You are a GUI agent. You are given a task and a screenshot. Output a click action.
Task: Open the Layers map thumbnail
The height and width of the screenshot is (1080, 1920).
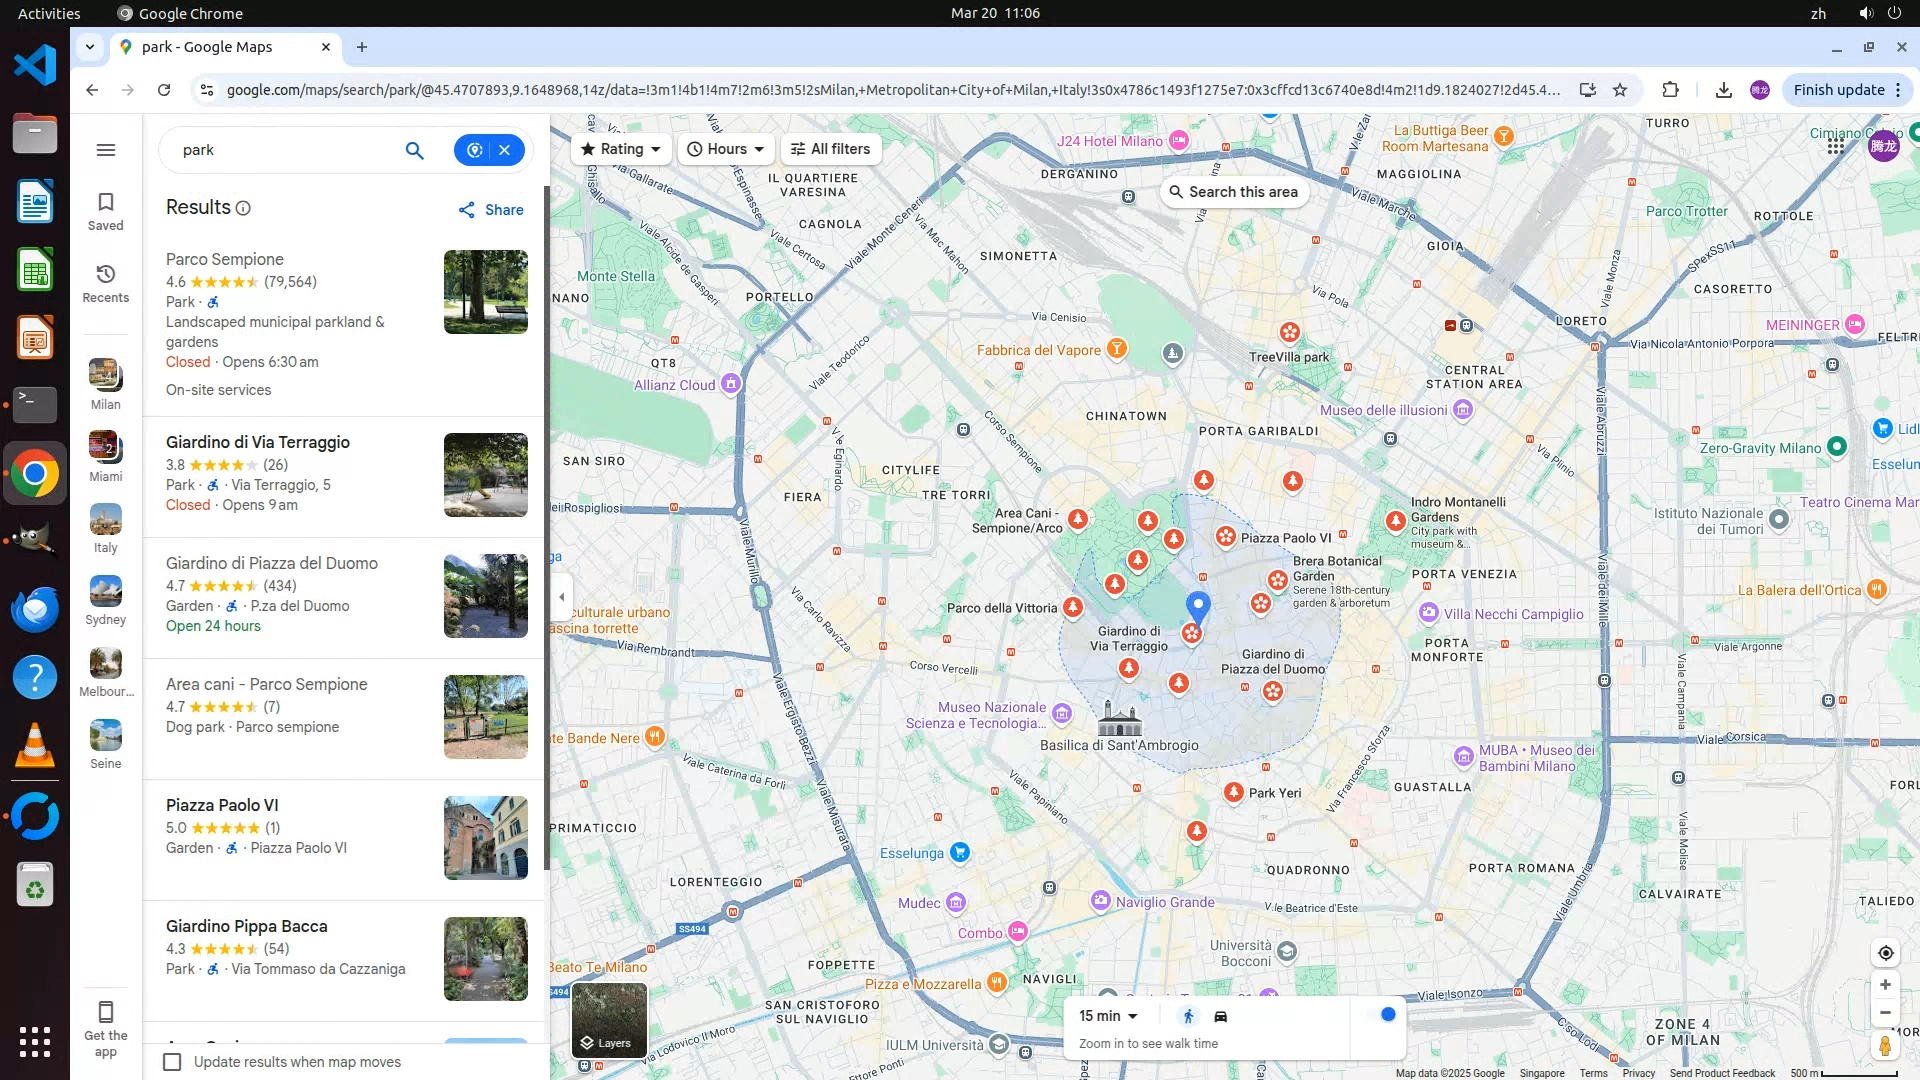point(609,1020)
